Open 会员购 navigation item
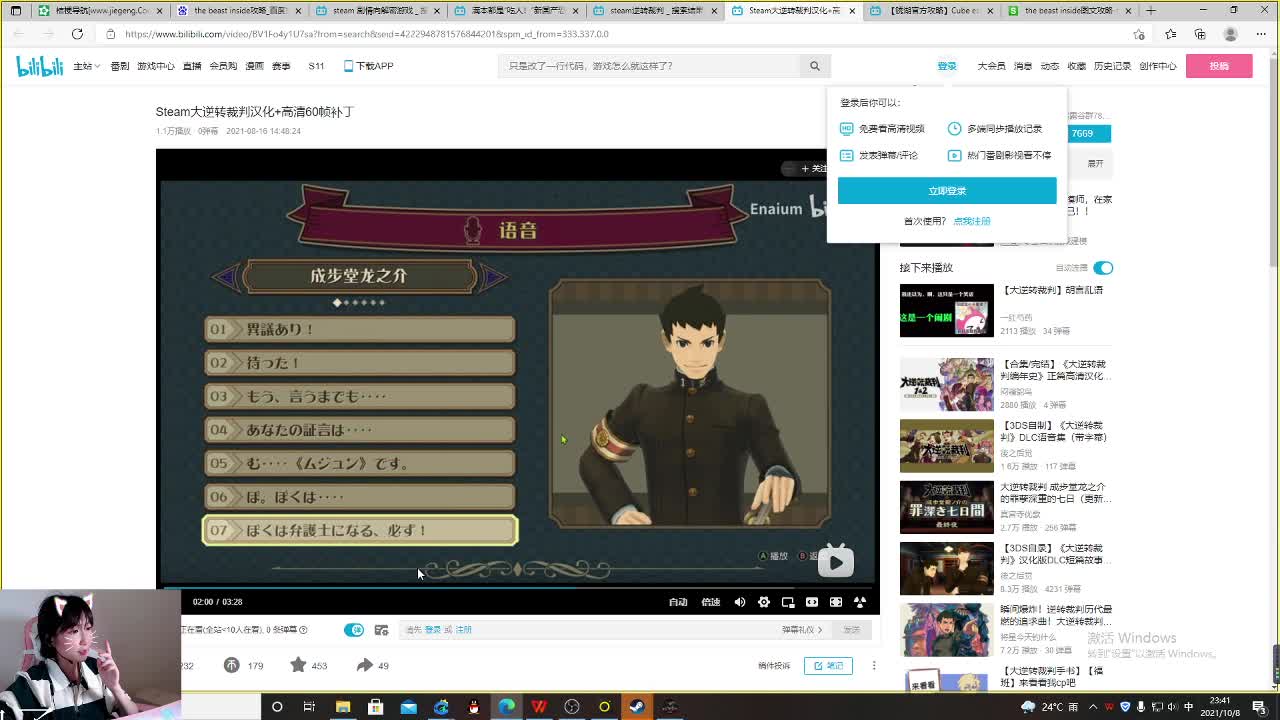Screen dimensions: 1280x720 223,66
